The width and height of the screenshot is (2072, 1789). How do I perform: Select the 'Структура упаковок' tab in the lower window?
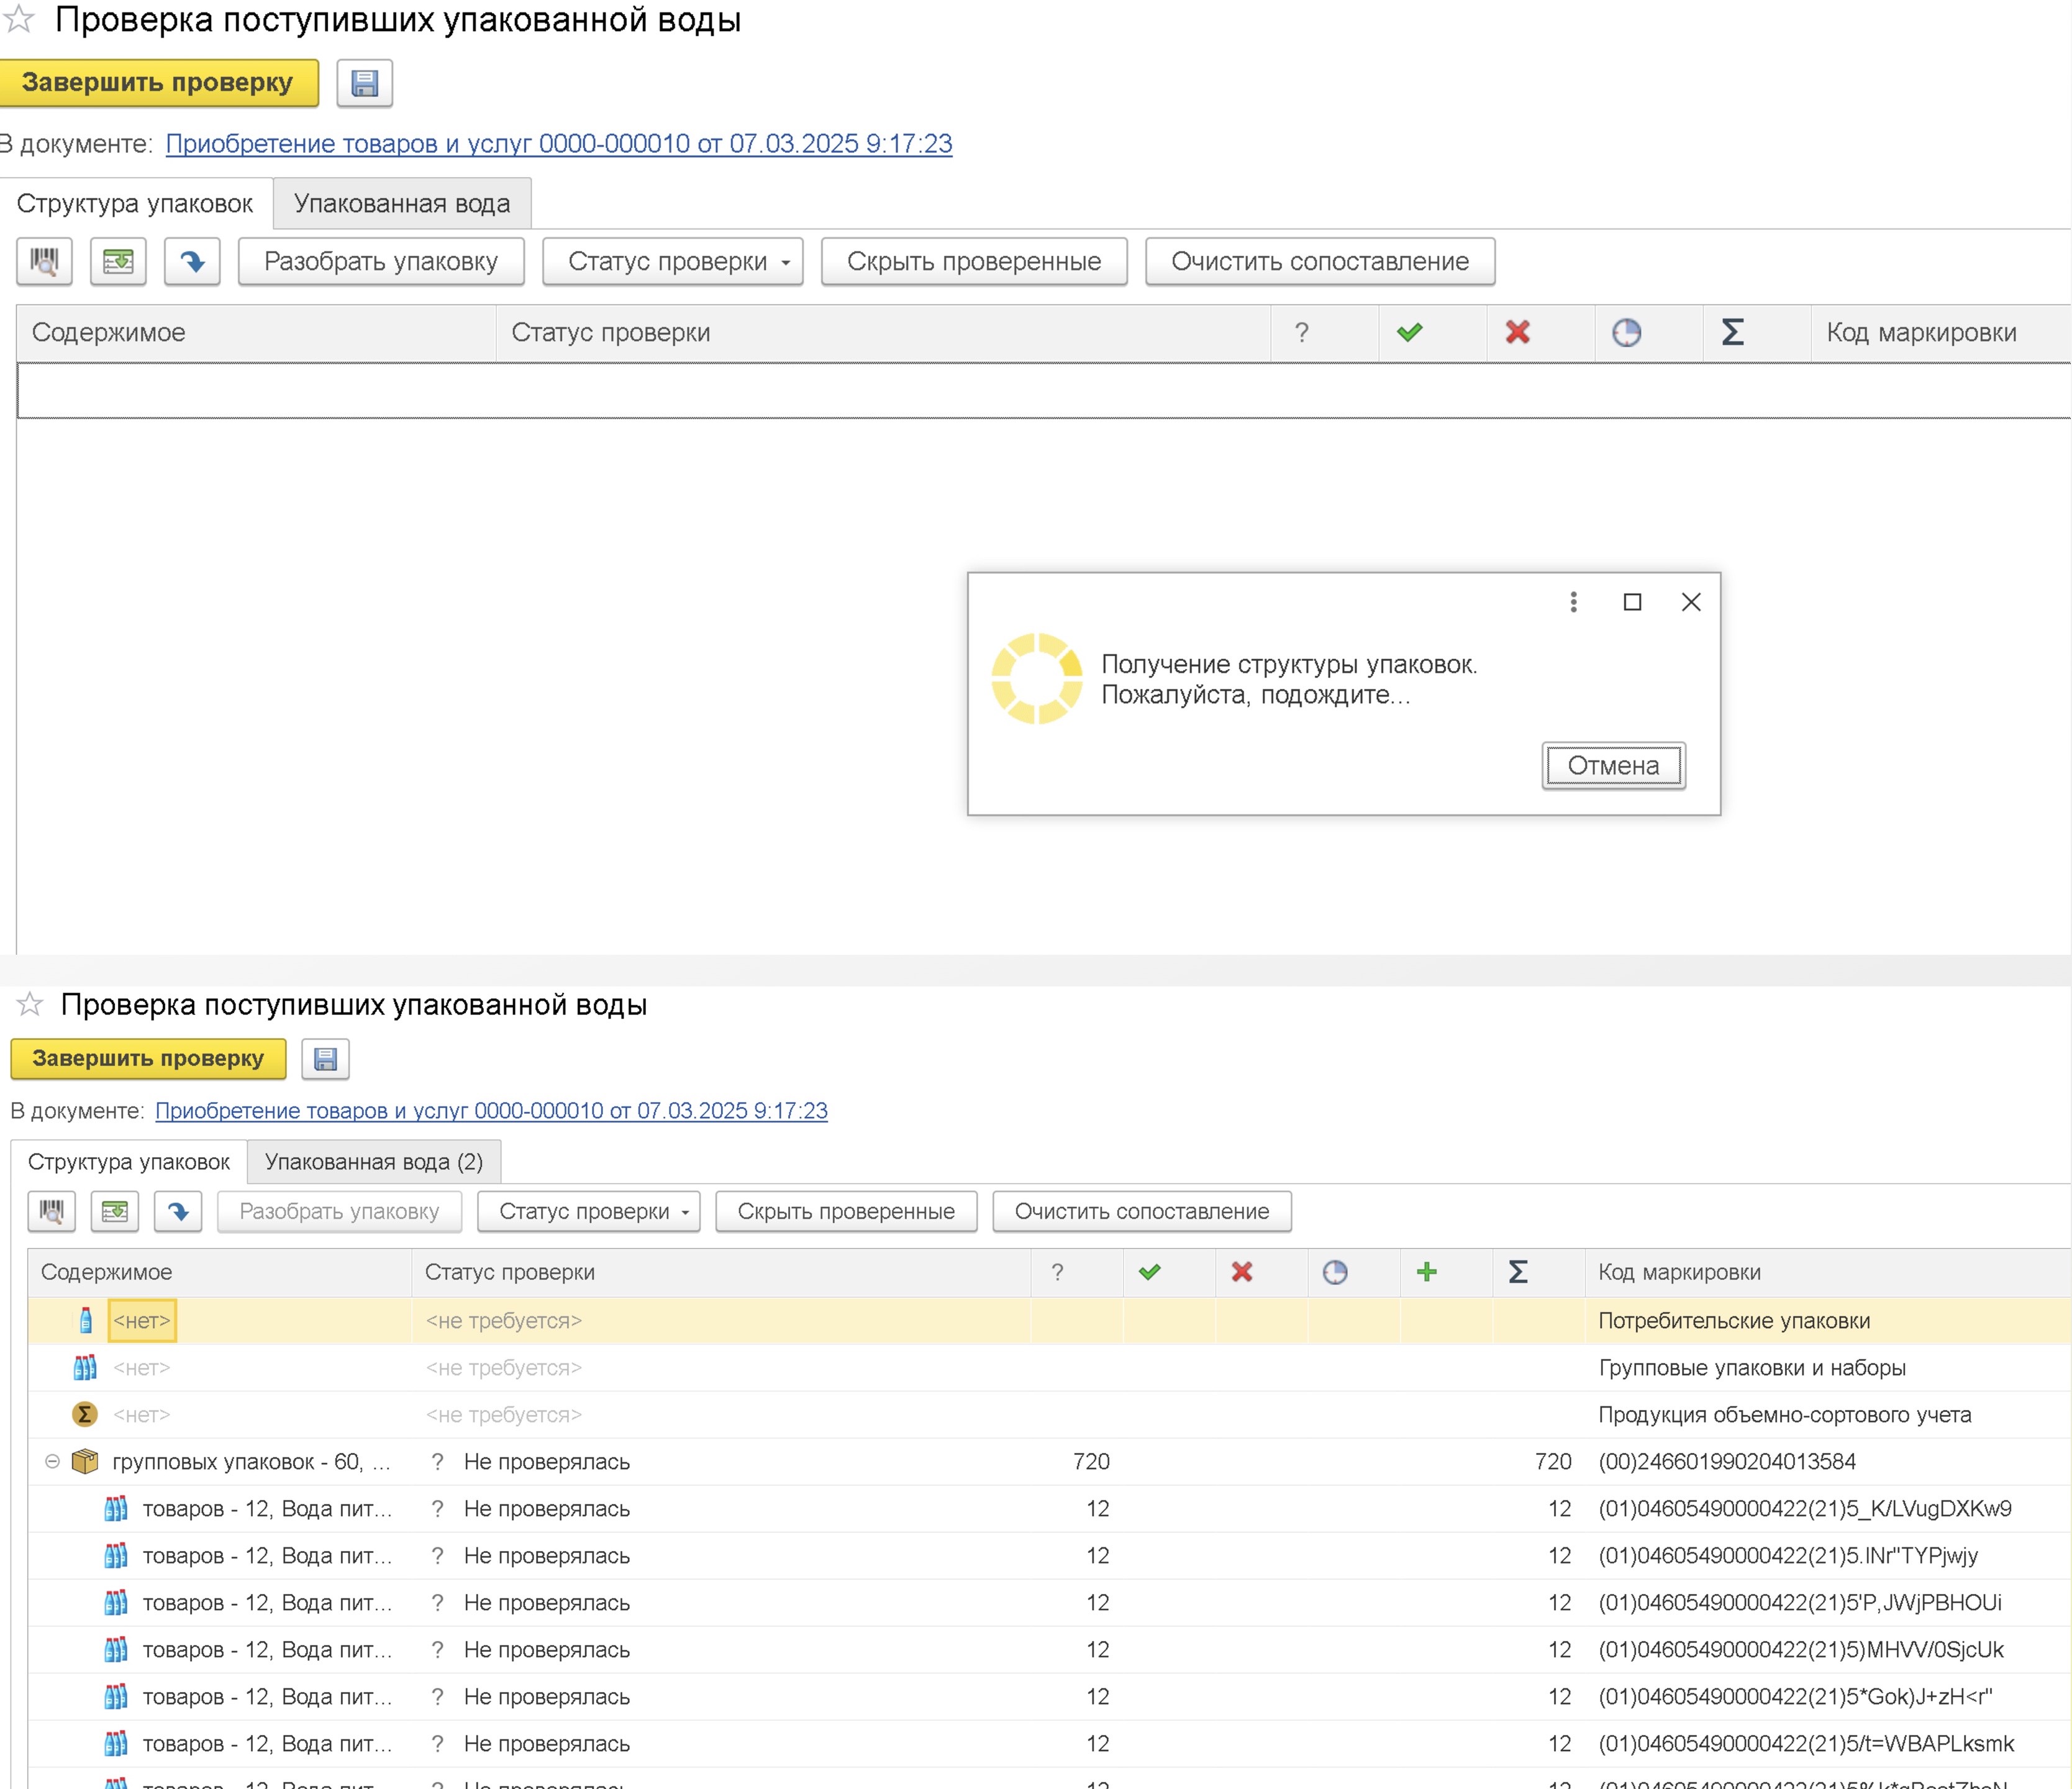click(x=129, y=1162)
